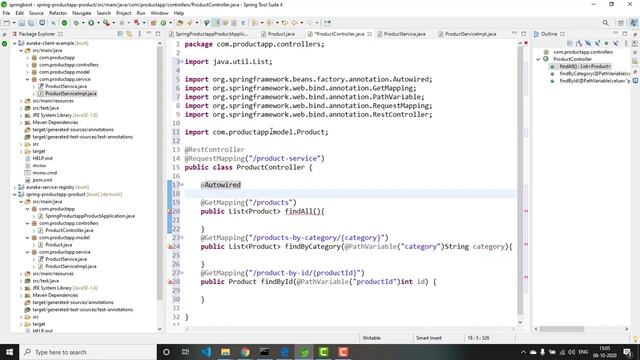Viewport: 640px width, 360px height.
Task: Minimize the Package Explorer view
Action: point(149,34)
